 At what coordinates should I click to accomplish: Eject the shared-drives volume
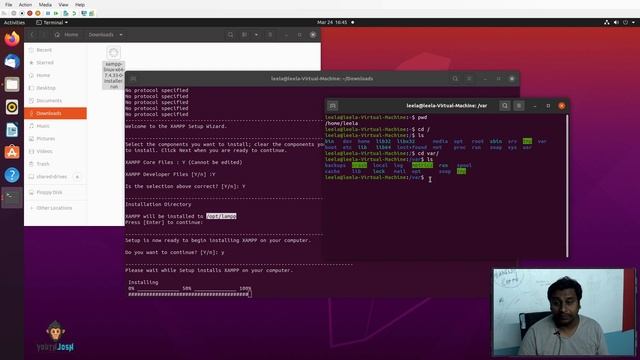click(77, 177)
